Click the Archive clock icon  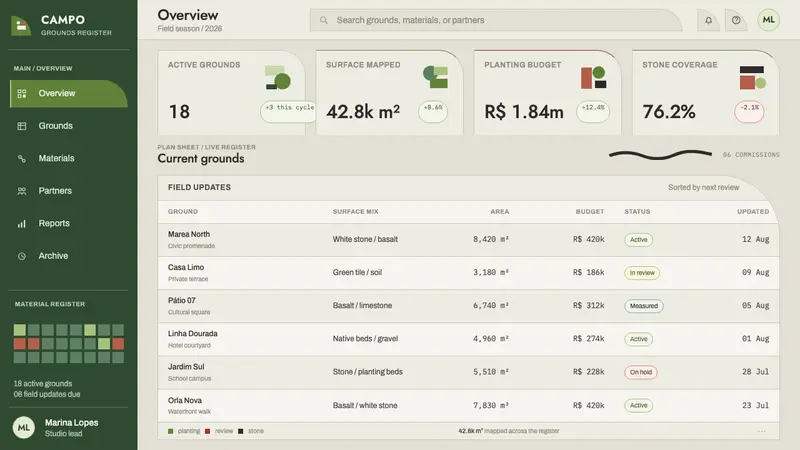tap(21, 256)
